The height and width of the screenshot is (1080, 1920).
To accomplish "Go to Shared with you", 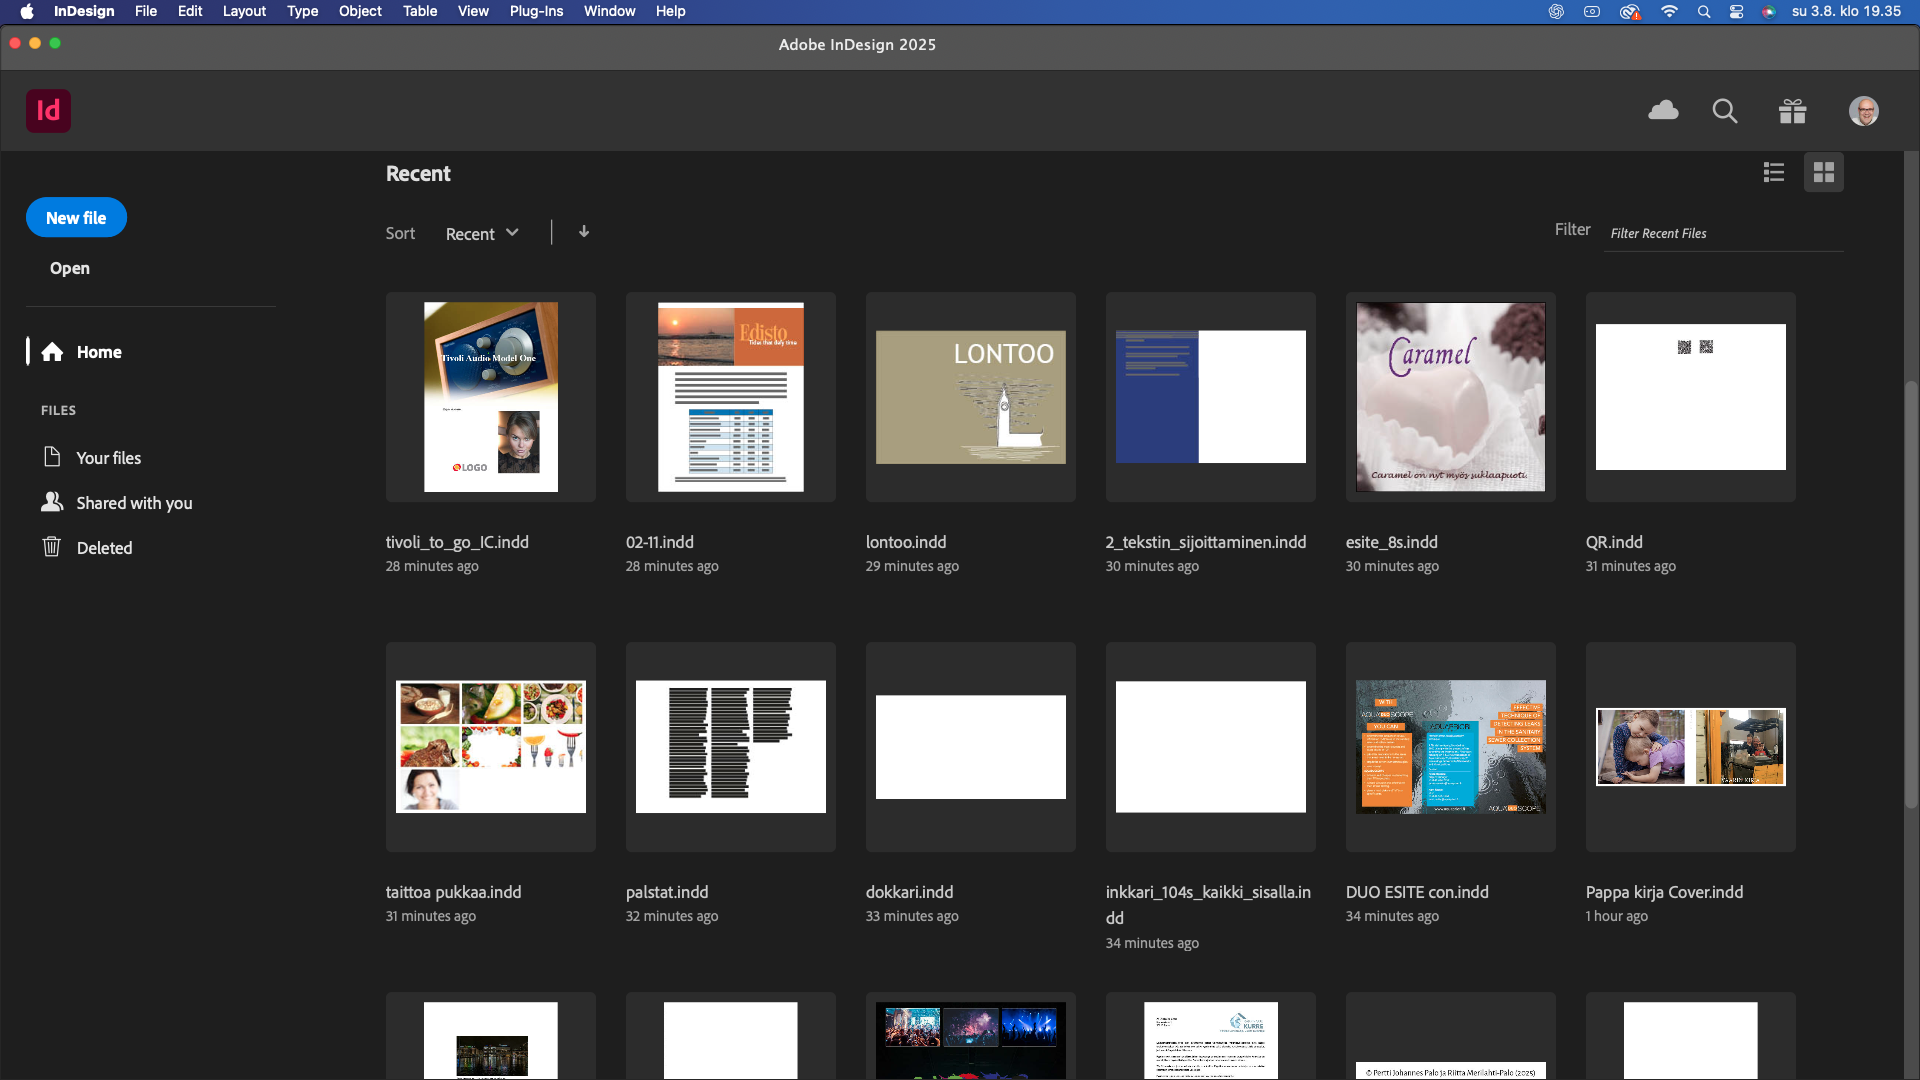I will click(134, 503).
